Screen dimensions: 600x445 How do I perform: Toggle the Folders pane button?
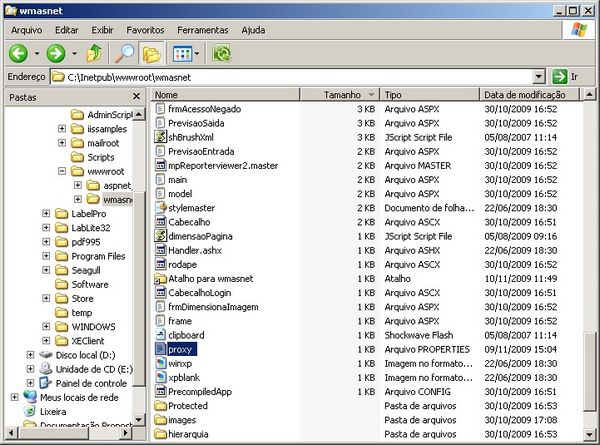[152, 53]
